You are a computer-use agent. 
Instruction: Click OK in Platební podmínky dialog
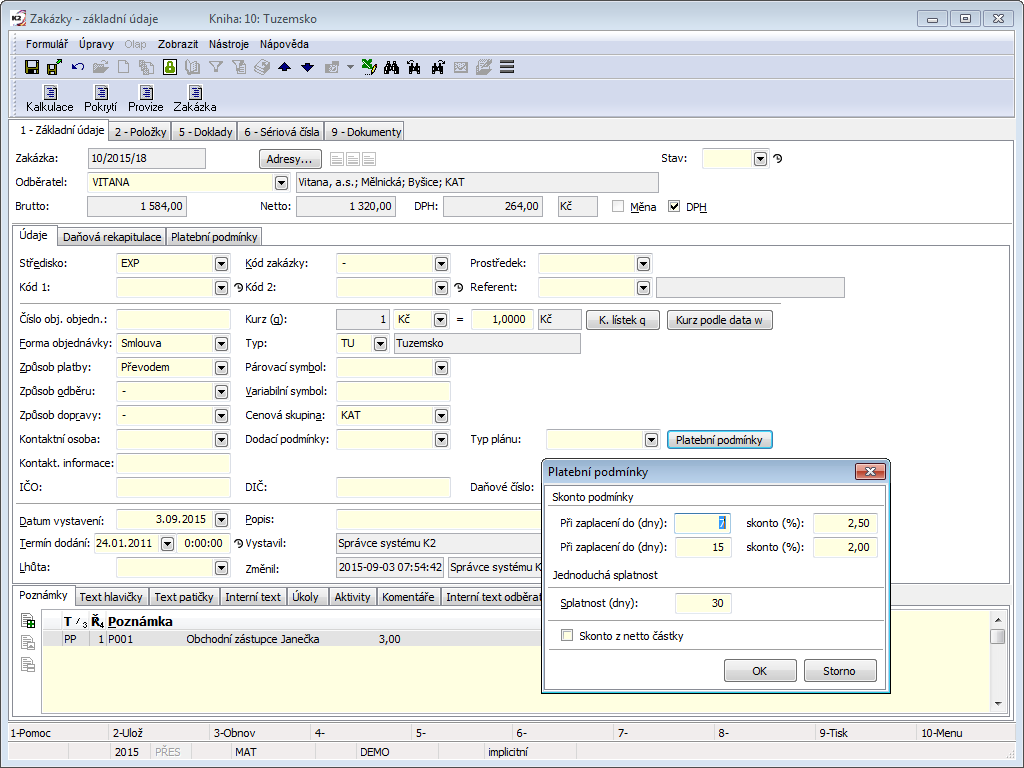point(759,671)
